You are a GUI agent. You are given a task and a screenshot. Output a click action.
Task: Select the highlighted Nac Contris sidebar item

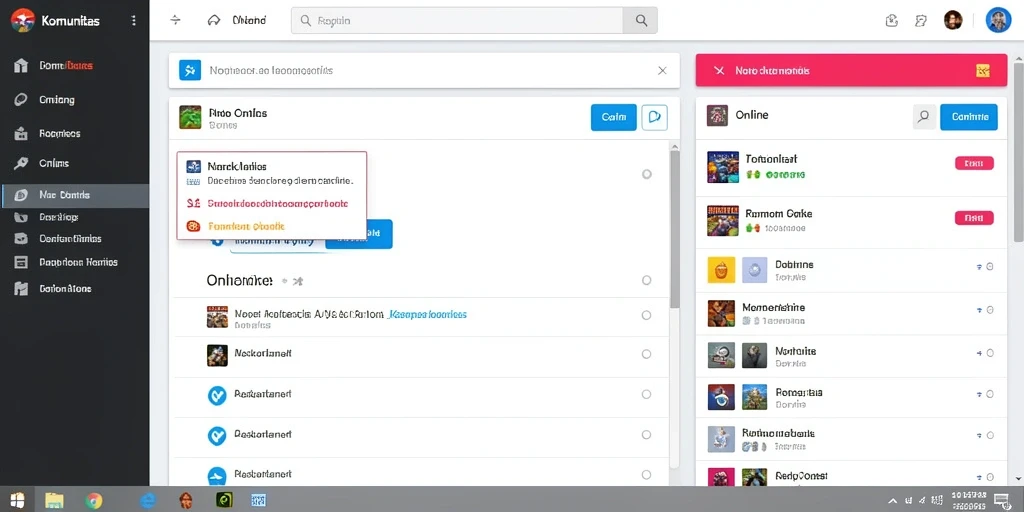coord(74,195)
